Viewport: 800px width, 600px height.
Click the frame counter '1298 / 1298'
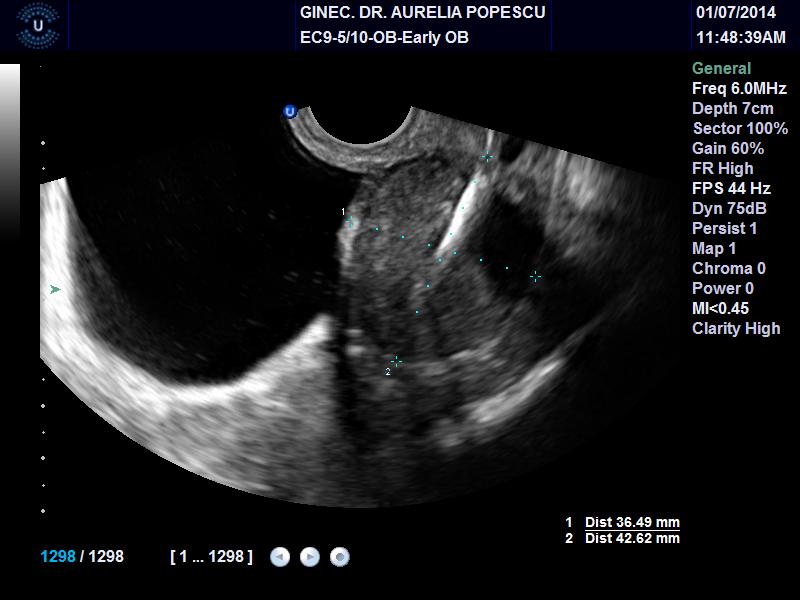(82, 556)
